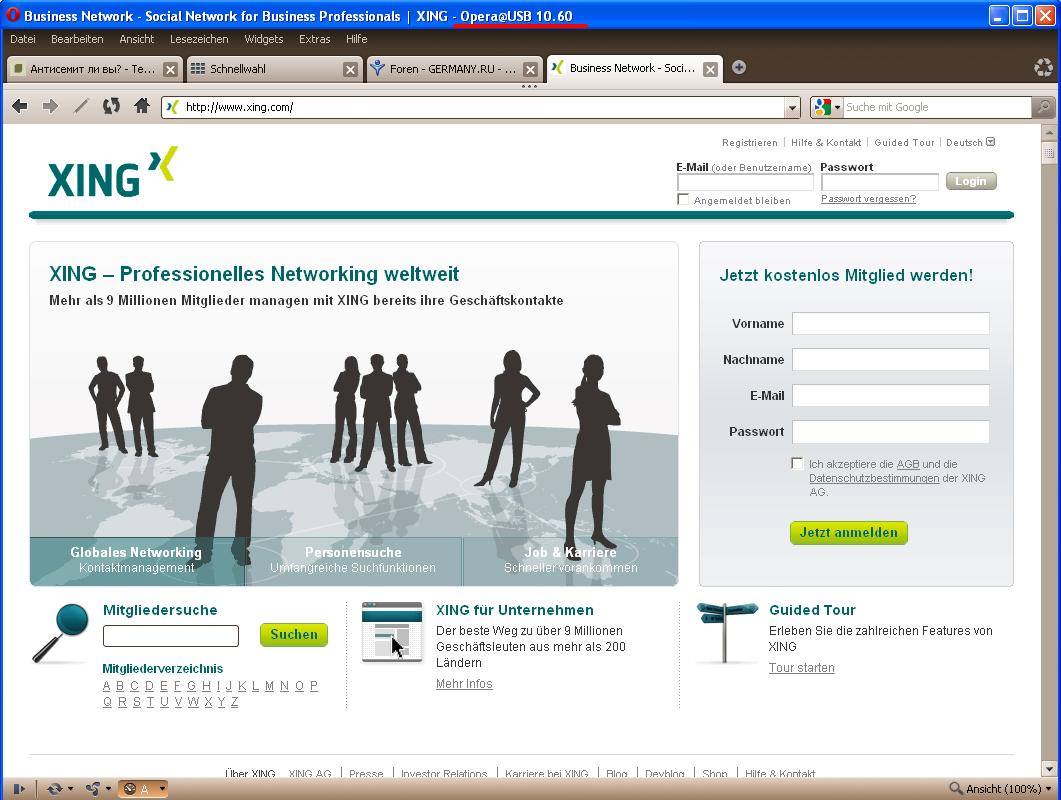Viewport: 1061px width, 800px height.
Task: Click the Opera Unite icon in status bar
Action: point(93,788)
